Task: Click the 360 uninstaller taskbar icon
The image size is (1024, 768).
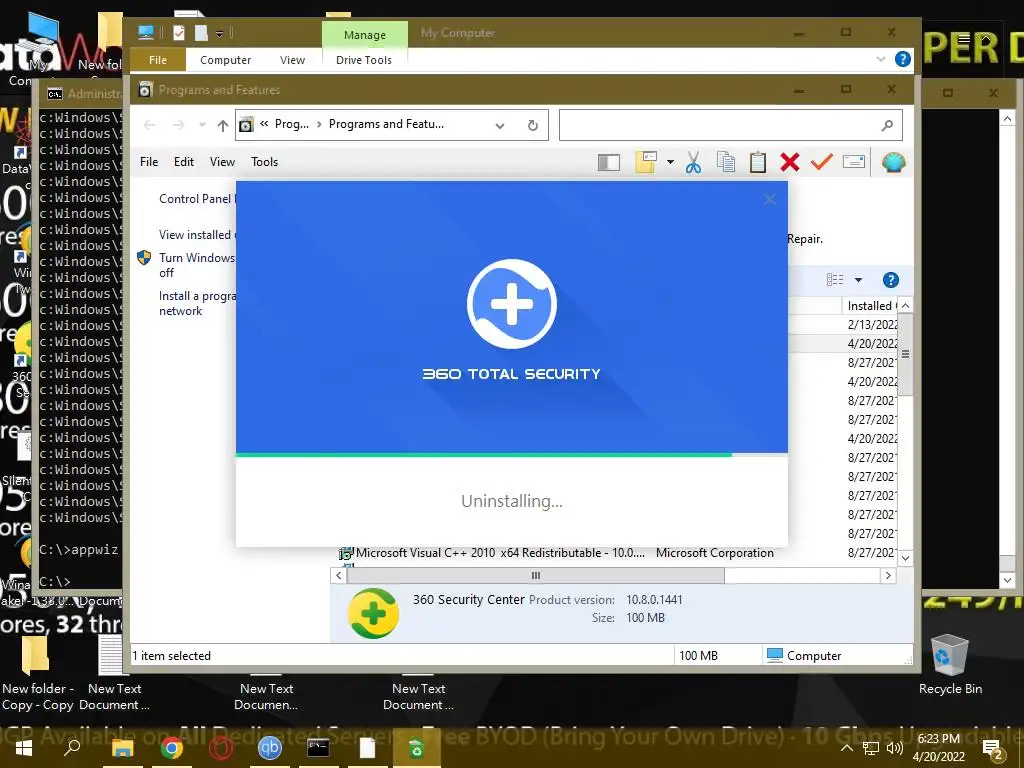Action: (416, 748)
